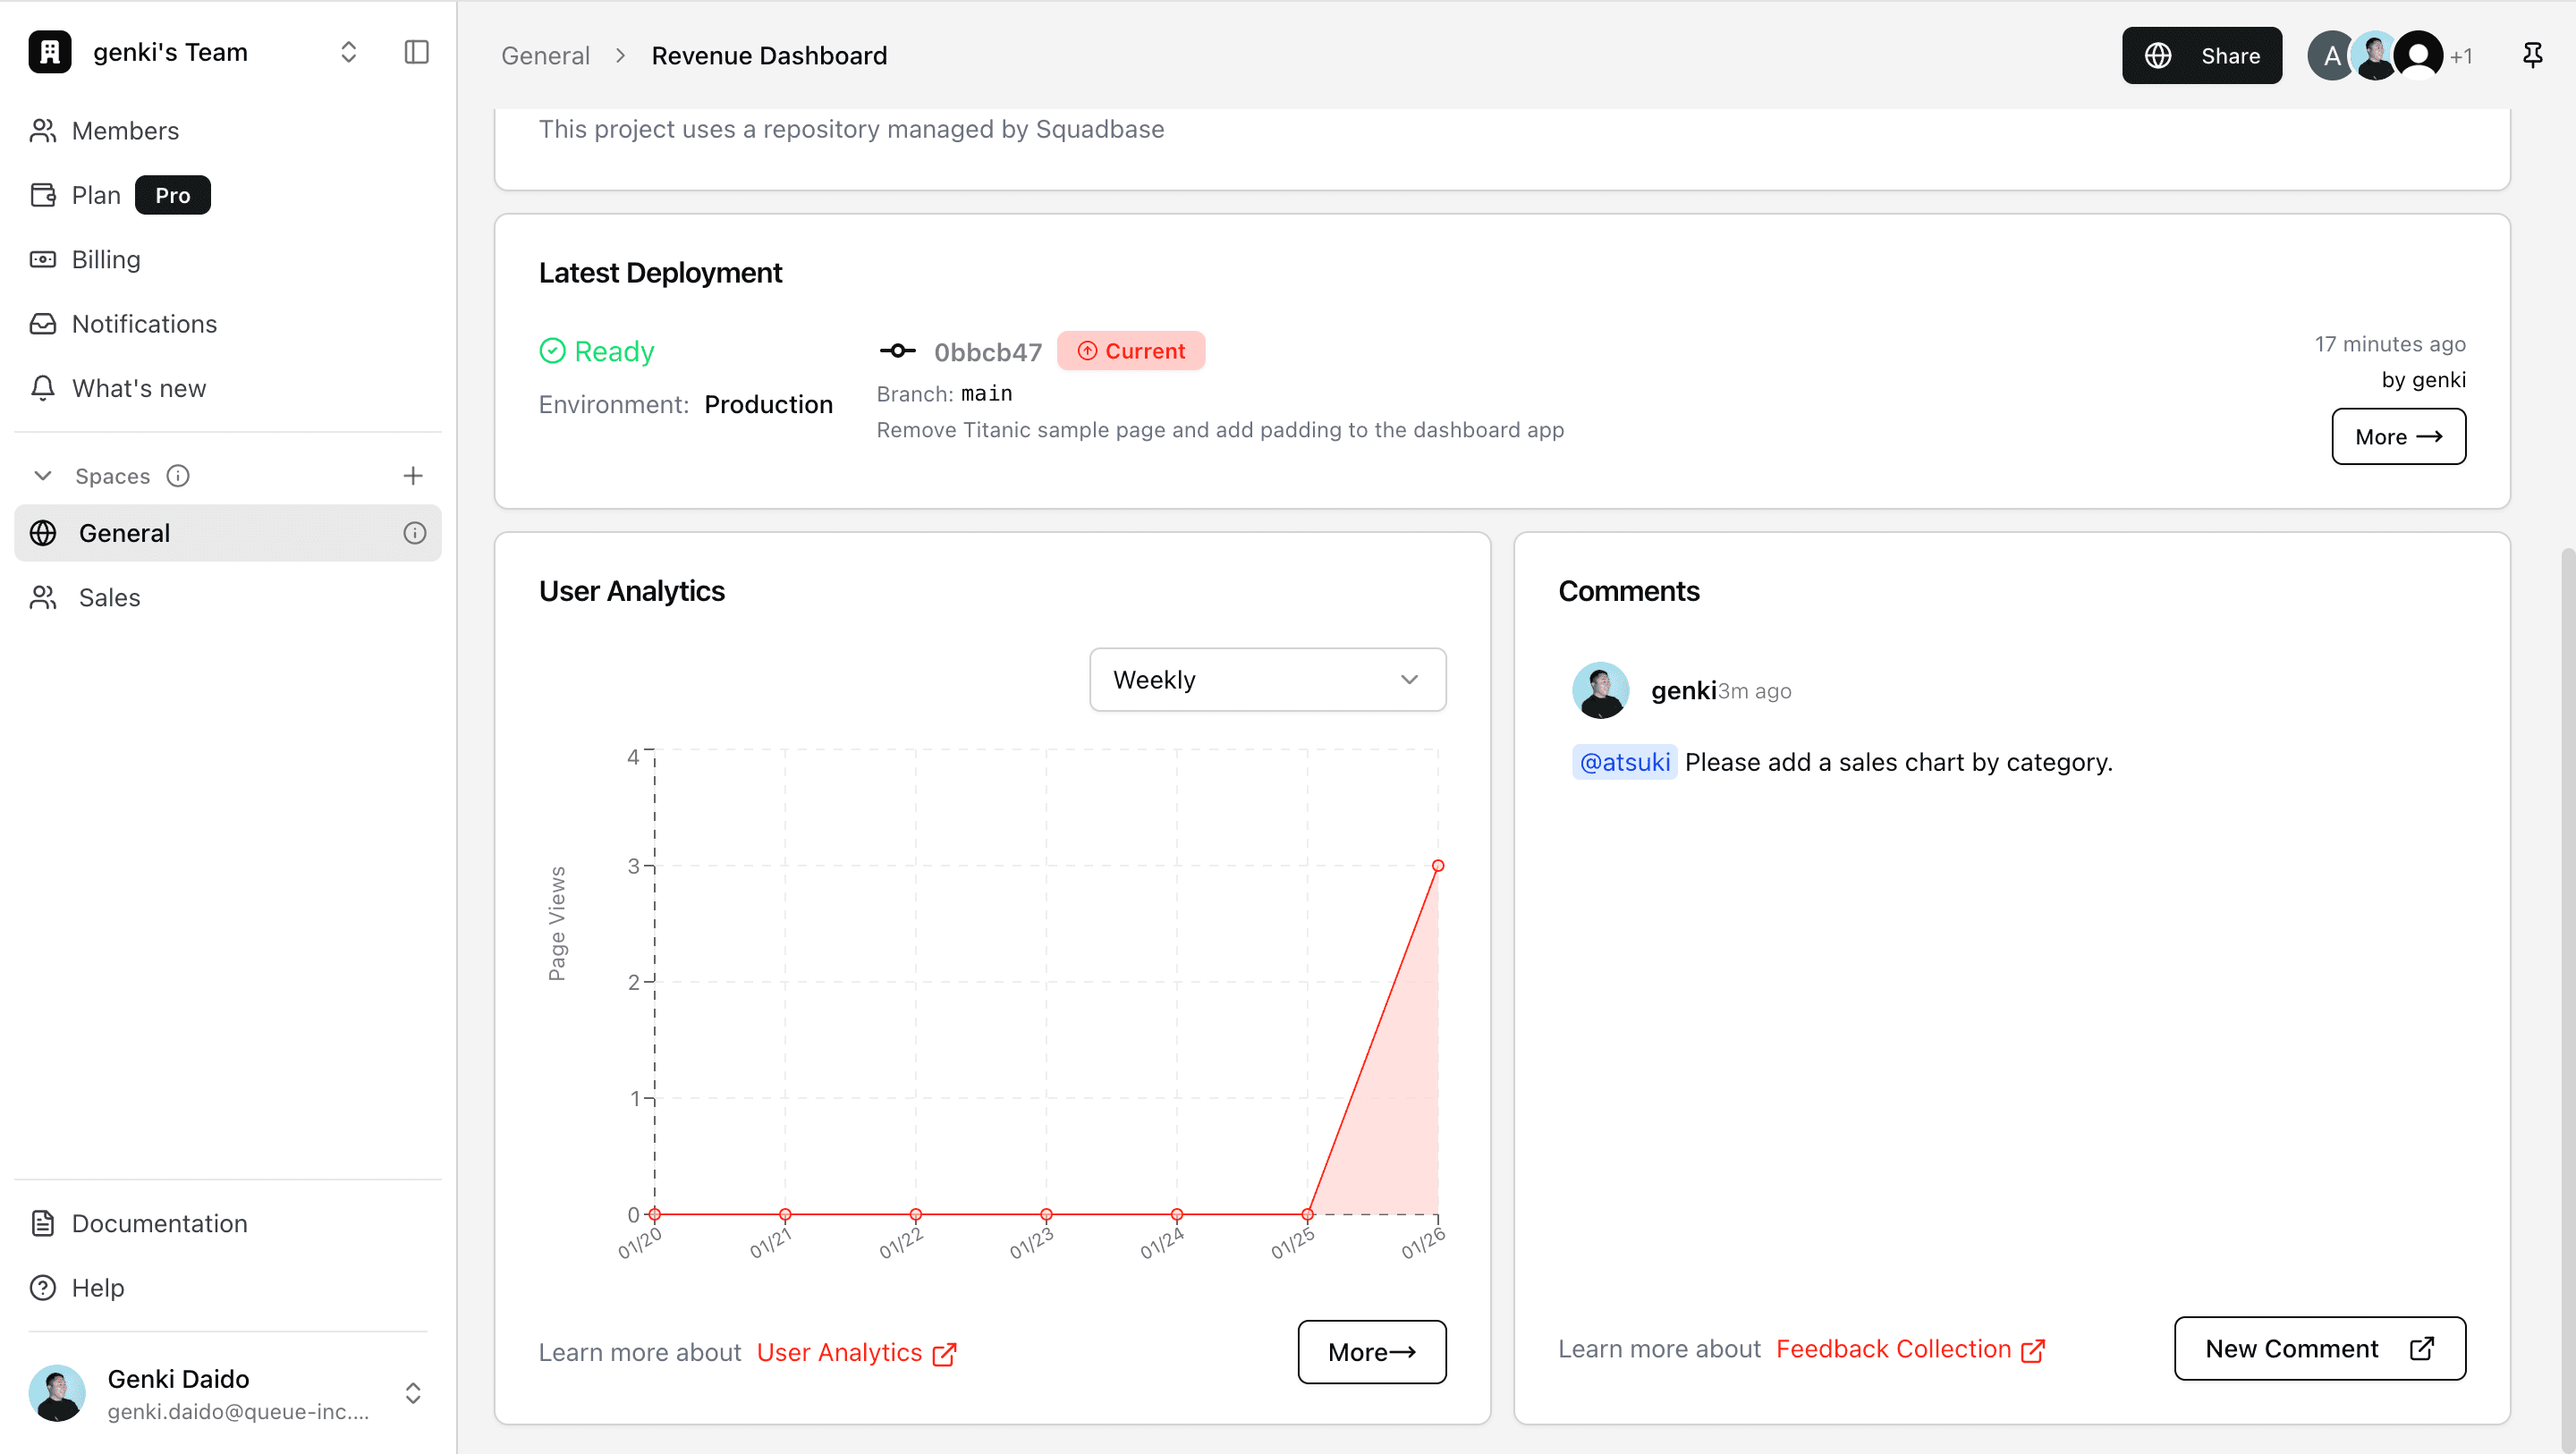Click the General breadcrumb link
This screenshot has height=1454, width=2576.
tap(545, 56)
